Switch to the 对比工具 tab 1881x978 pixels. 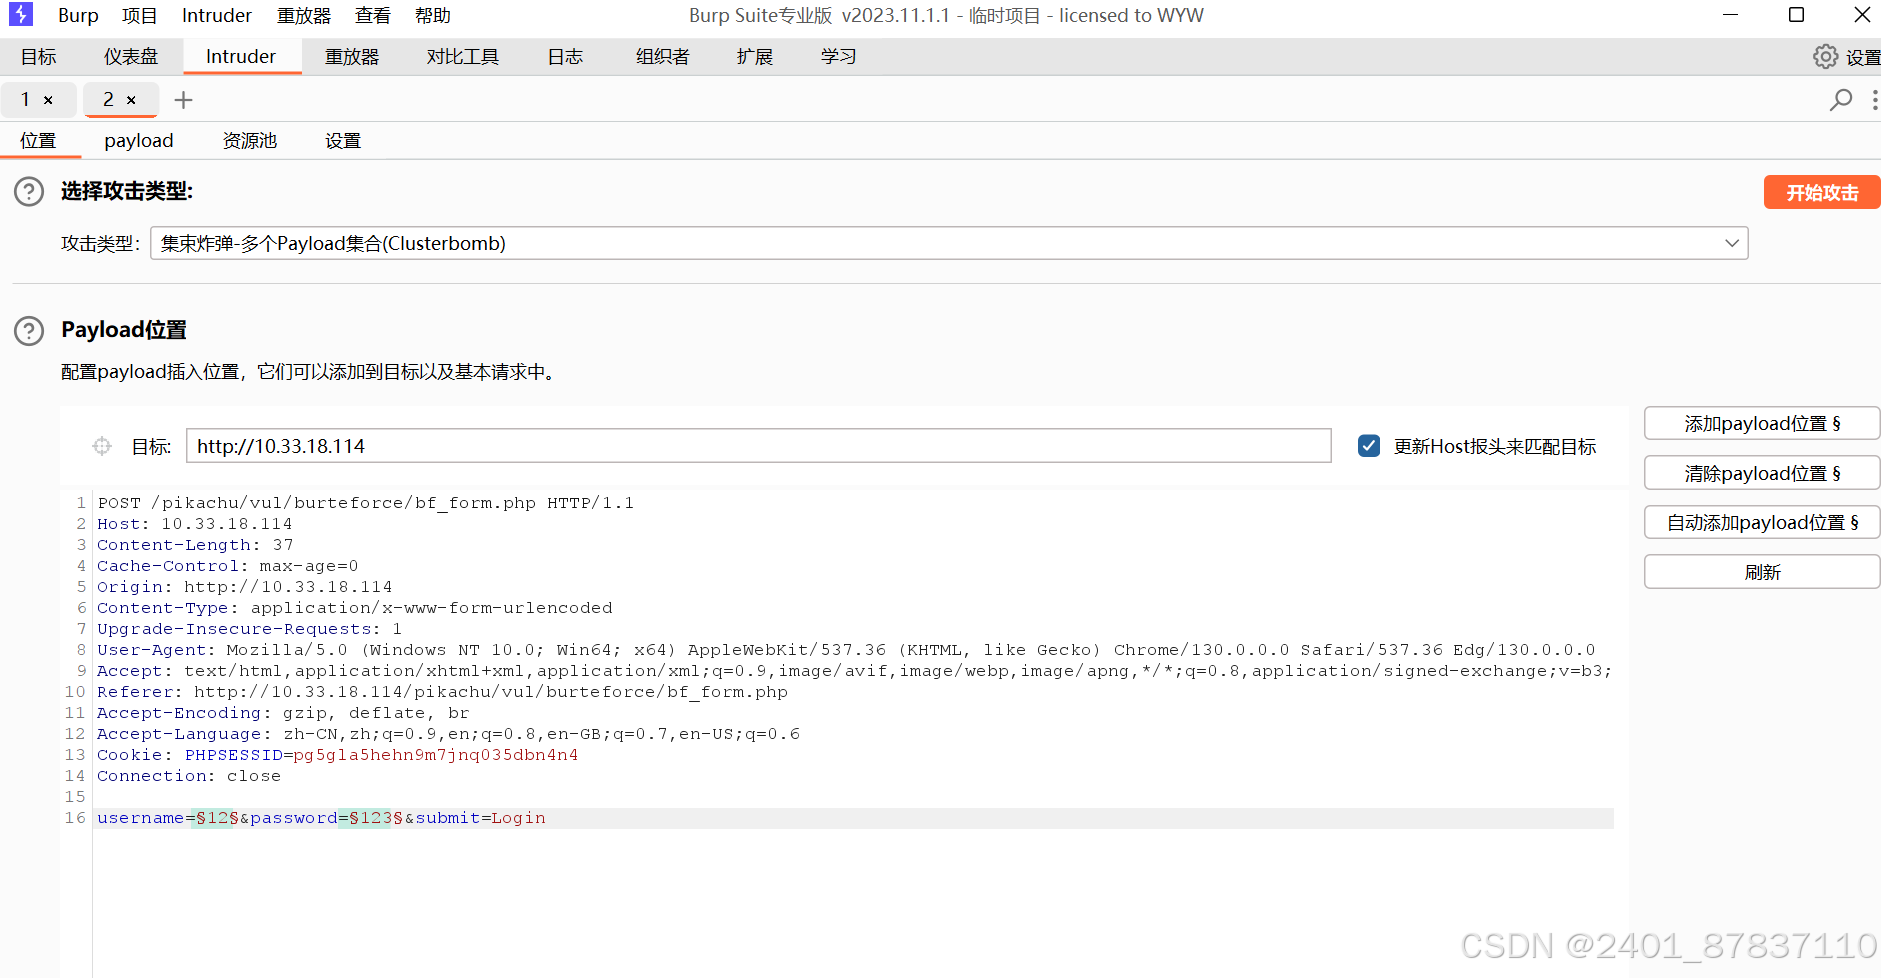(x=462, y=57)
